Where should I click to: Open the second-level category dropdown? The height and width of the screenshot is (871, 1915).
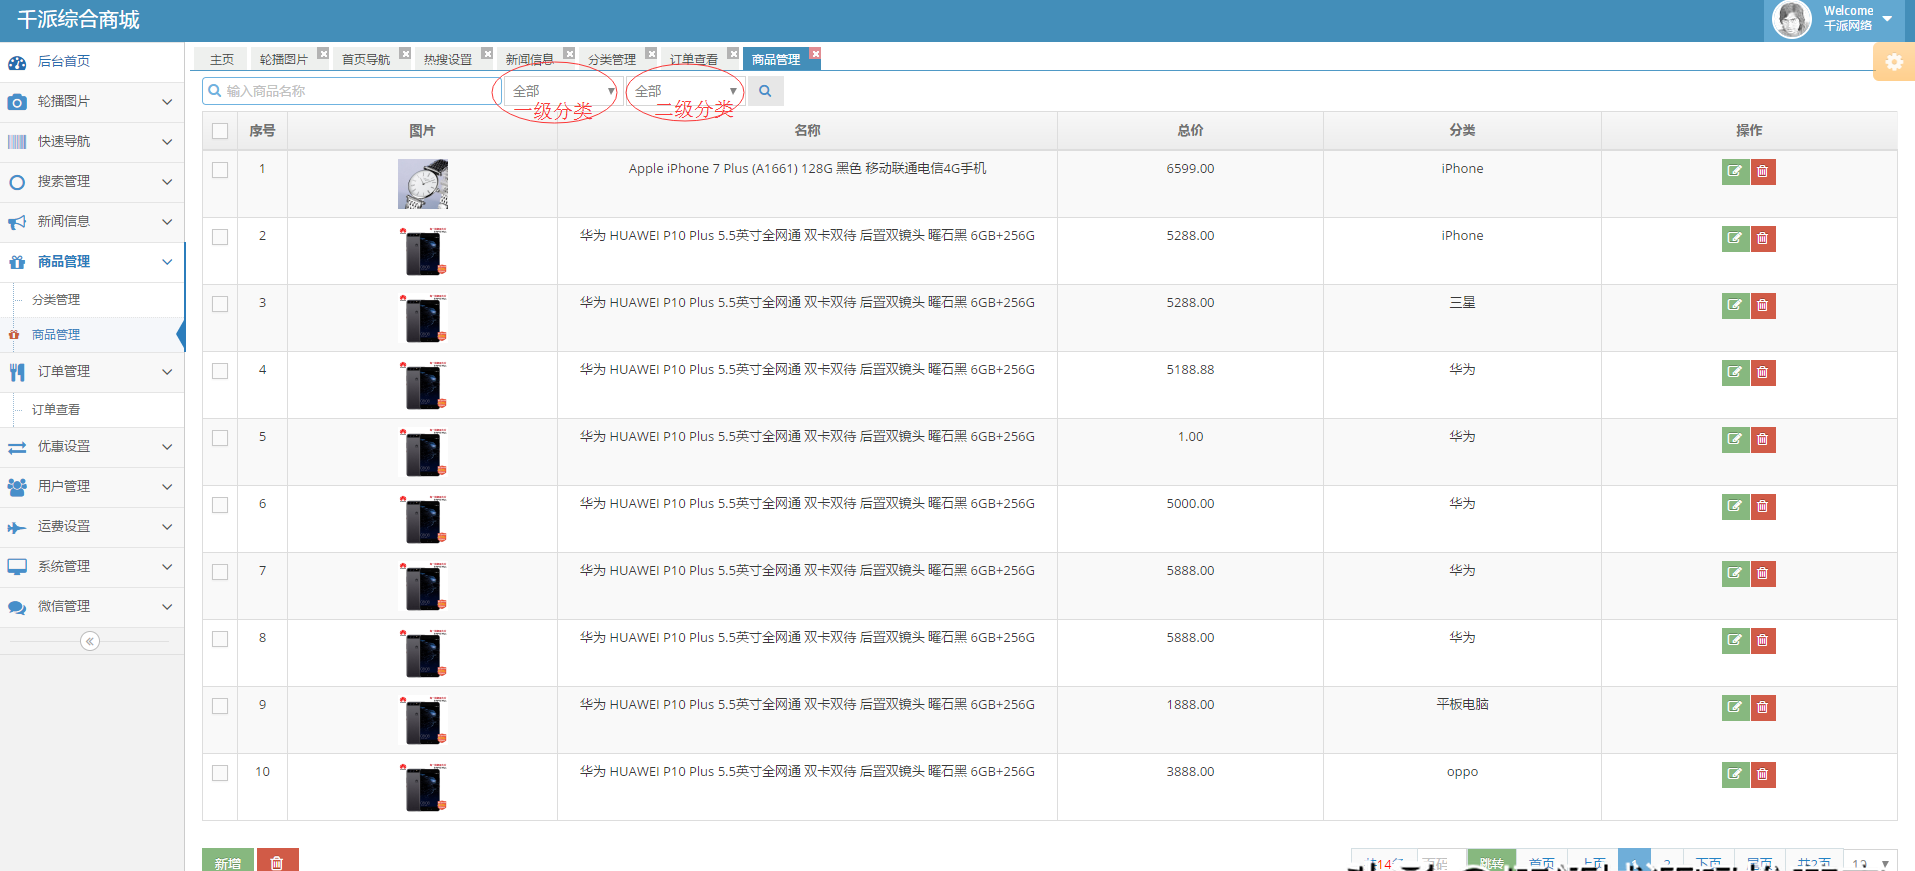684,91
